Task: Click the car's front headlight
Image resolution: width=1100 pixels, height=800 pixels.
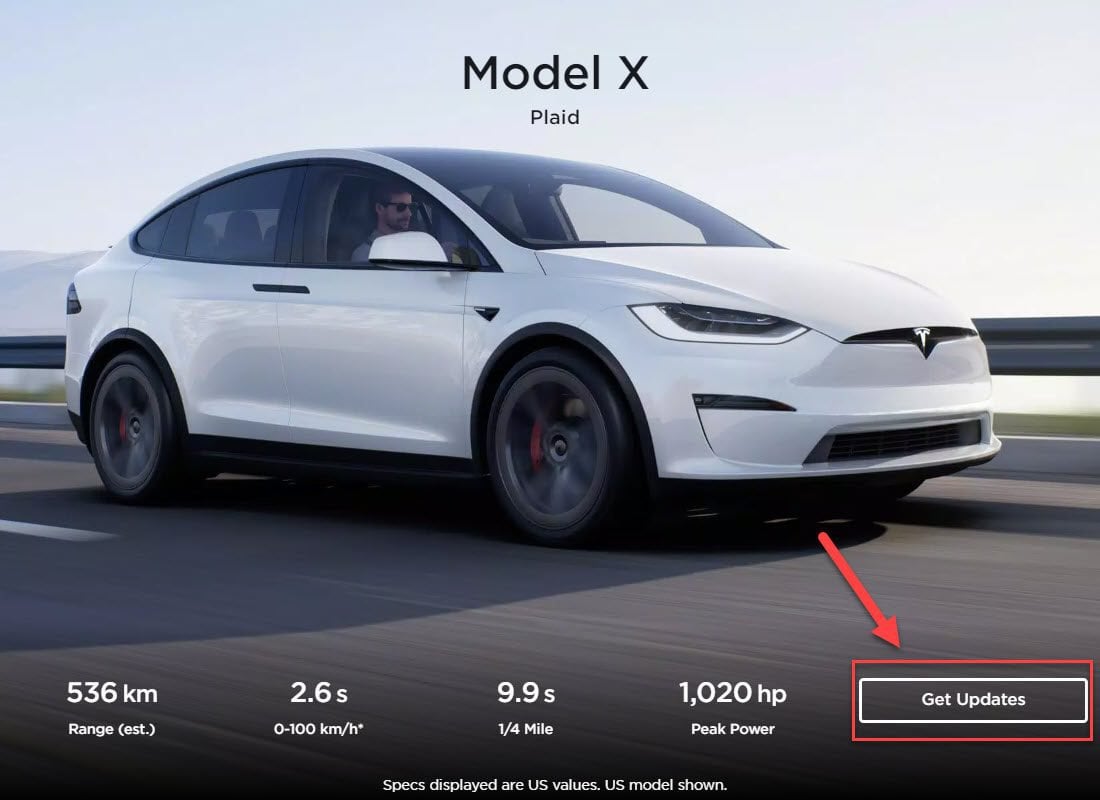Action: pyautogui.click(x=719, y=321)
